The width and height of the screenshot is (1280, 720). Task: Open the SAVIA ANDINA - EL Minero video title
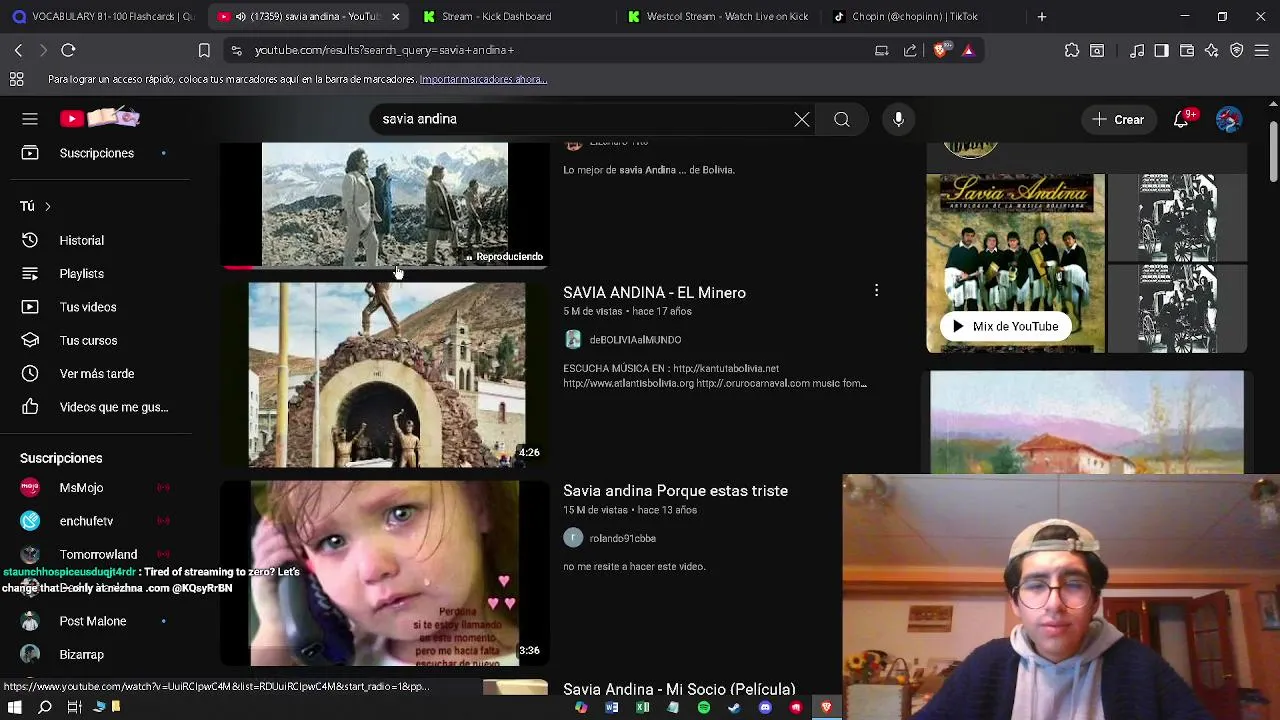click(654, 292)
